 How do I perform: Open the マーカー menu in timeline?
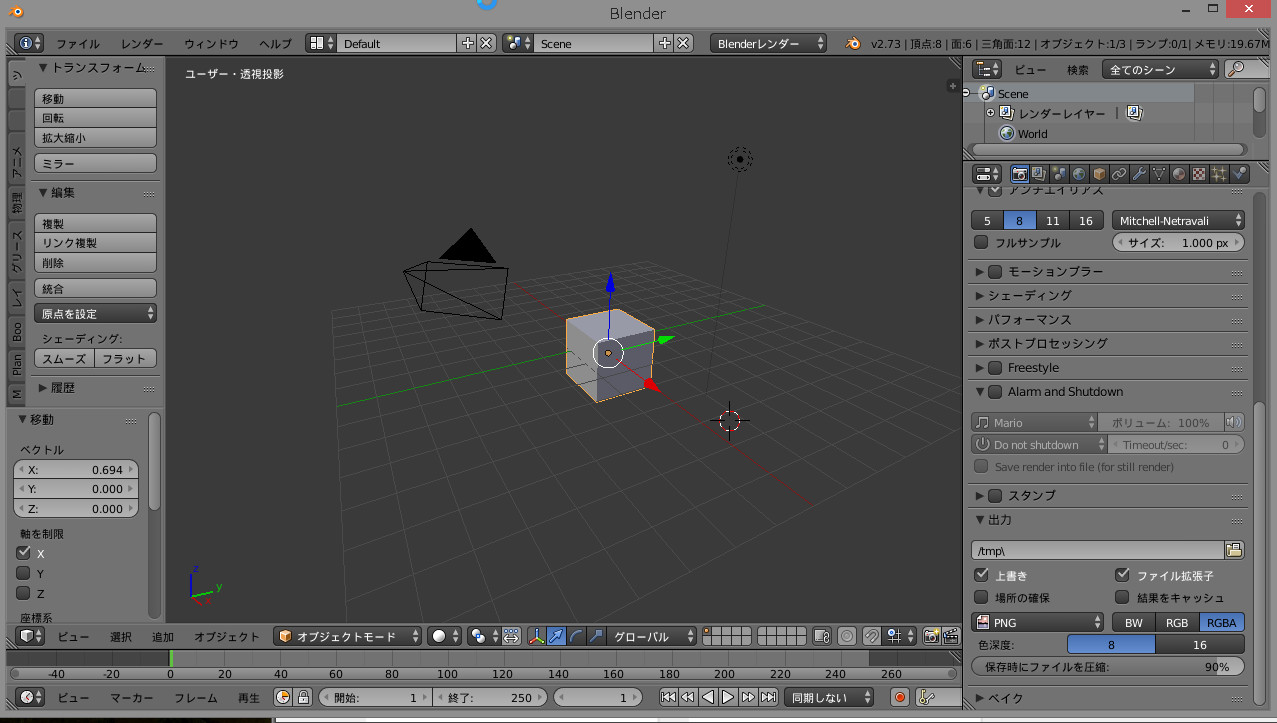click(132, 698)
